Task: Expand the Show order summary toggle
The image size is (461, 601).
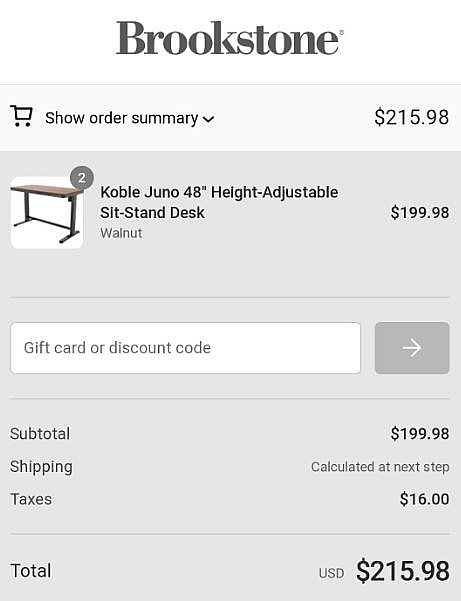Action: pyautogui.click(x=130, y=118)
